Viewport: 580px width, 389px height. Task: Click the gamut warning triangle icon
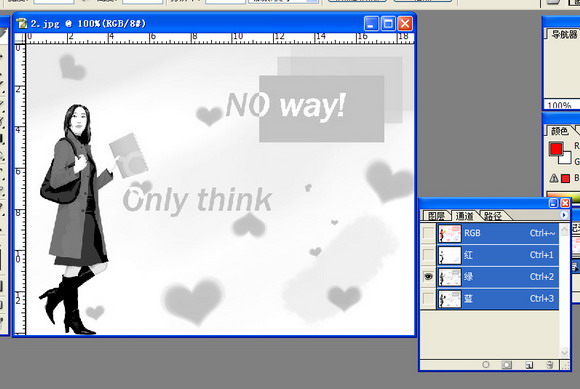coord(554,178)
